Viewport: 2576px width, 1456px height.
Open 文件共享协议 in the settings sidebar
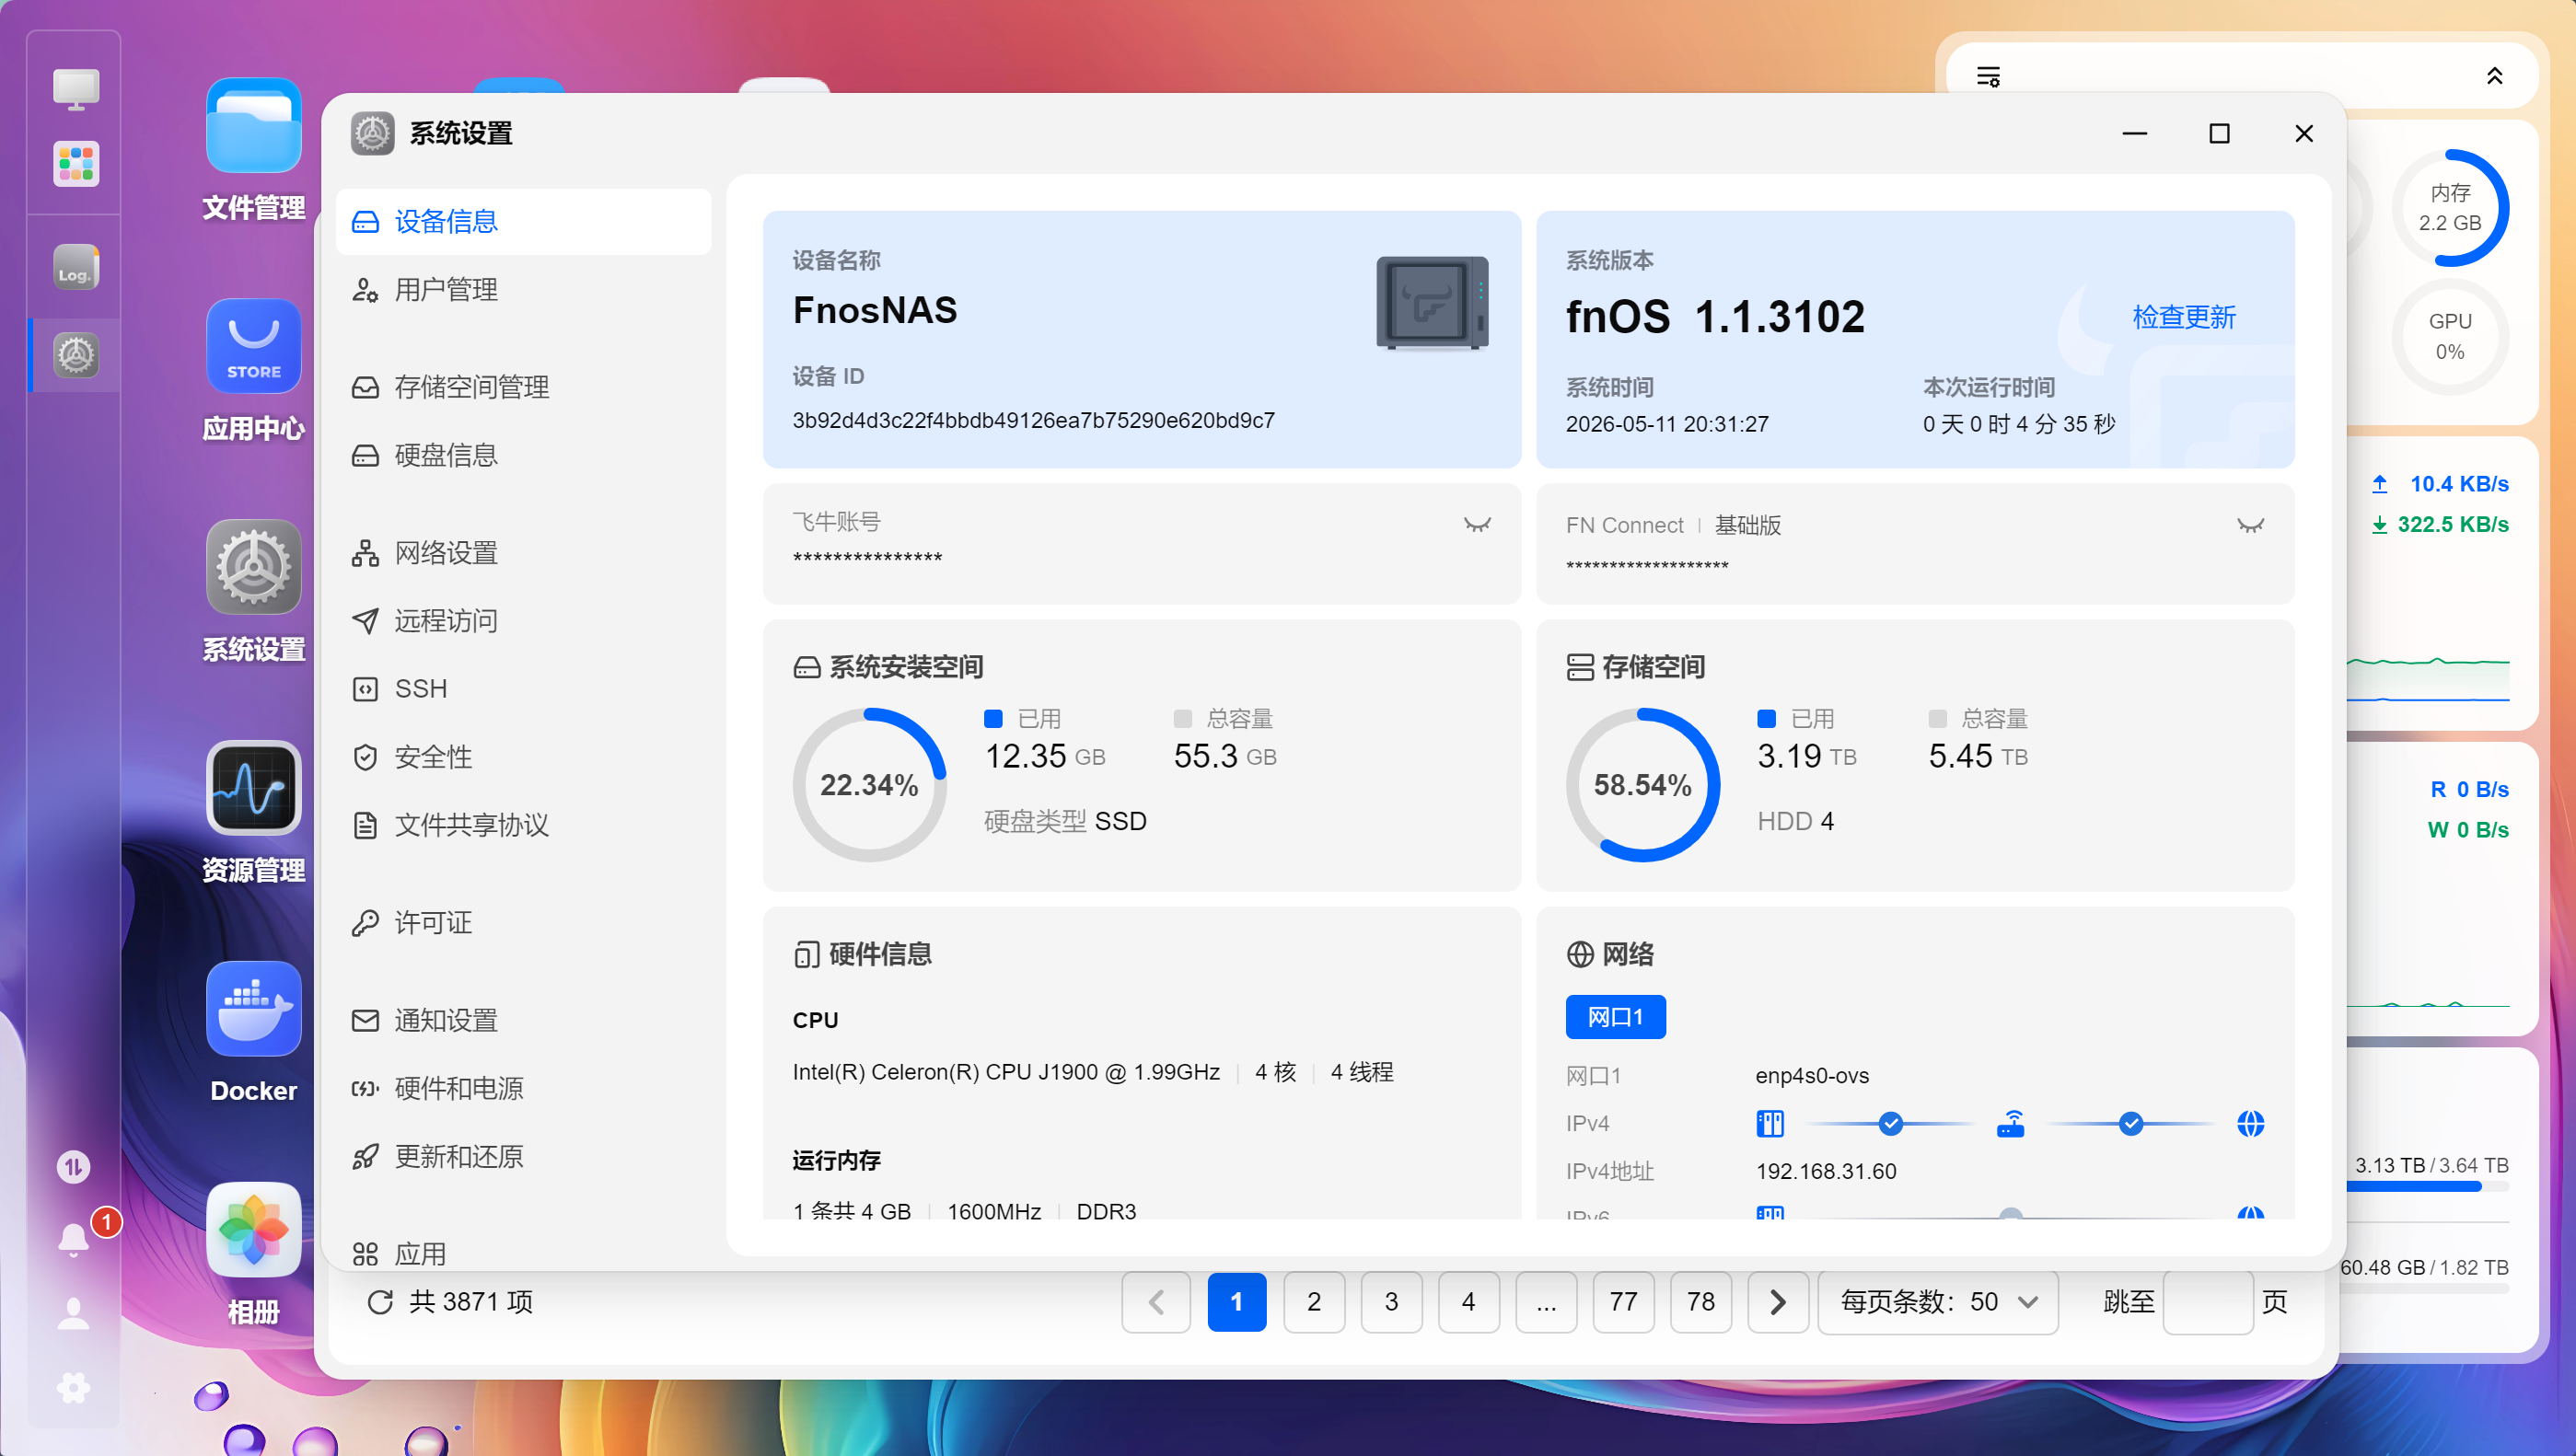click(x=523, y=825)
